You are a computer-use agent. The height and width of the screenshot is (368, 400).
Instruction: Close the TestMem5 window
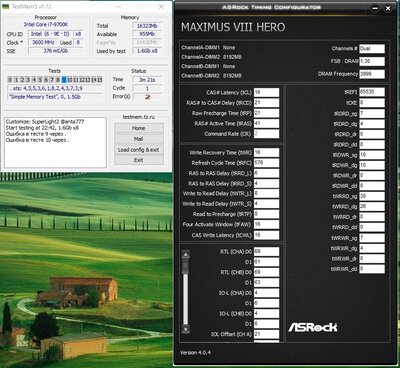(x=161, y=7)
